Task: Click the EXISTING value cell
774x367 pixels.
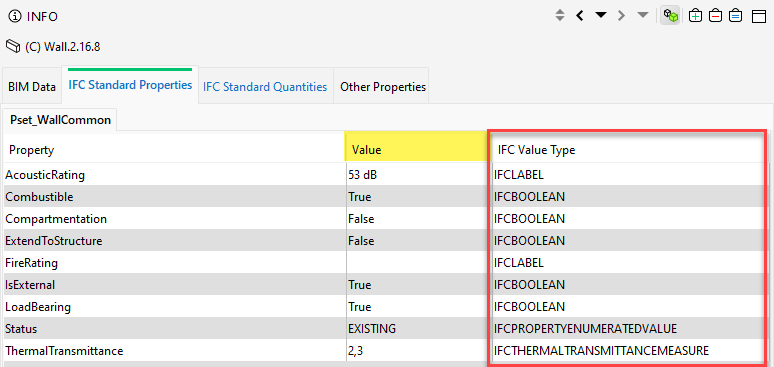Action: point(419,328)
